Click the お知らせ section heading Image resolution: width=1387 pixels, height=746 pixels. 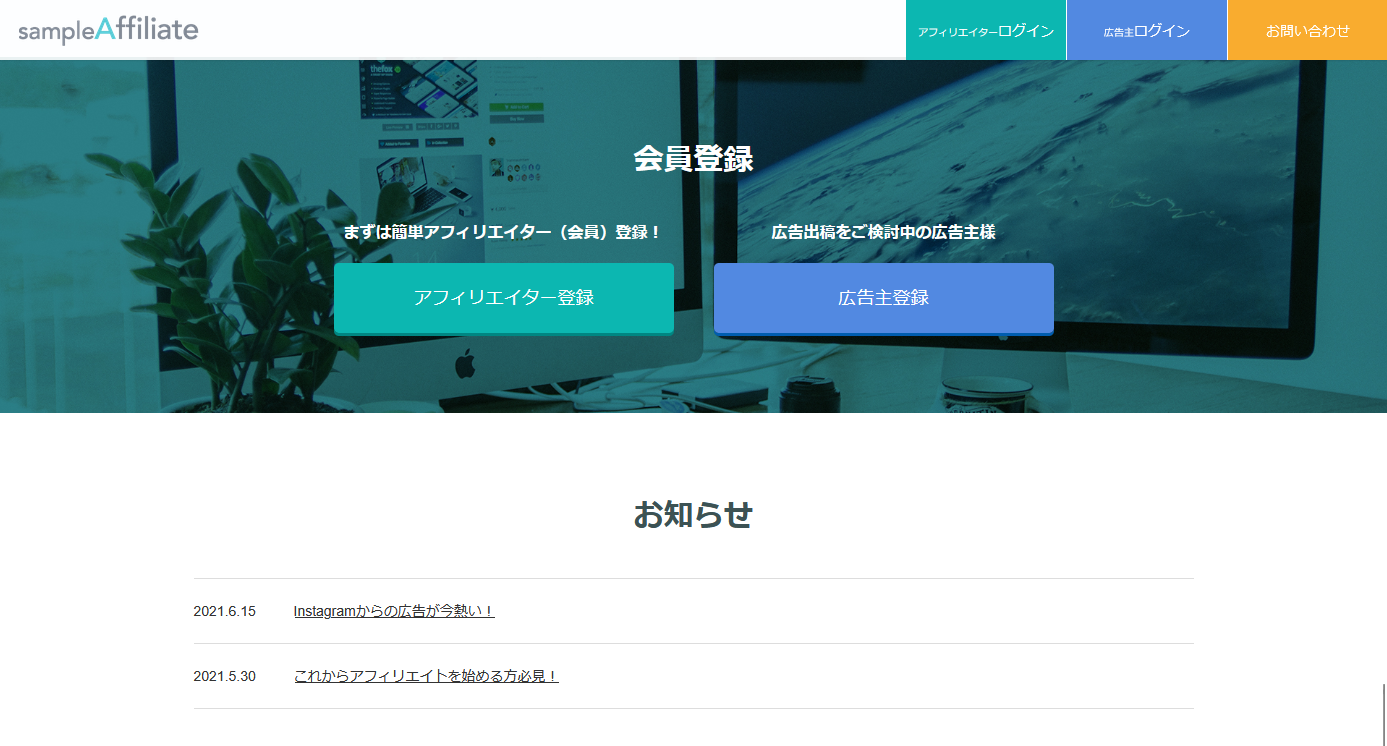tap(694, 516)
